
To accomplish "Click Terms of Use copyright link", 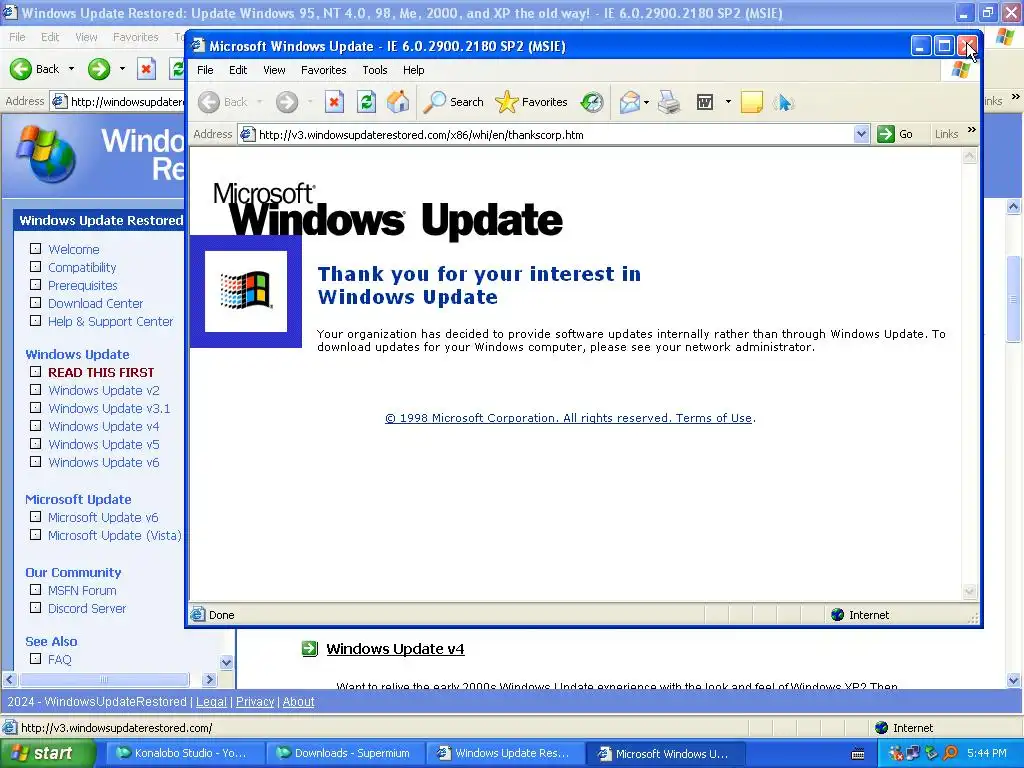I will [x=569, y=418].
